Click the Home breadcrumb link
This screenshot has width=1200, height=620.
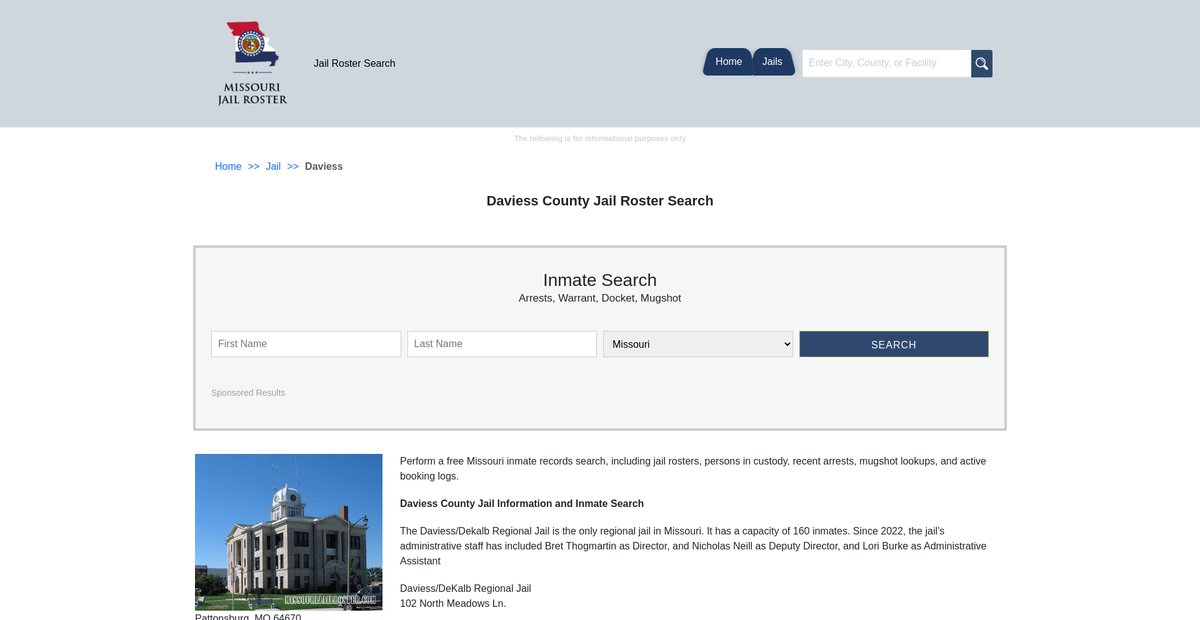228,166
